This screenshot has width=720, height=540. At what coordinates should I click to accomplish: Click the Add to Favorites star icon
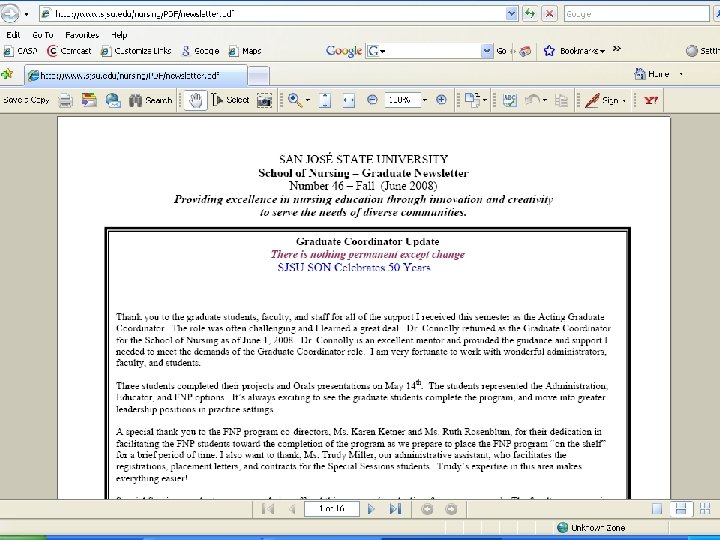[x=6, y=74]
